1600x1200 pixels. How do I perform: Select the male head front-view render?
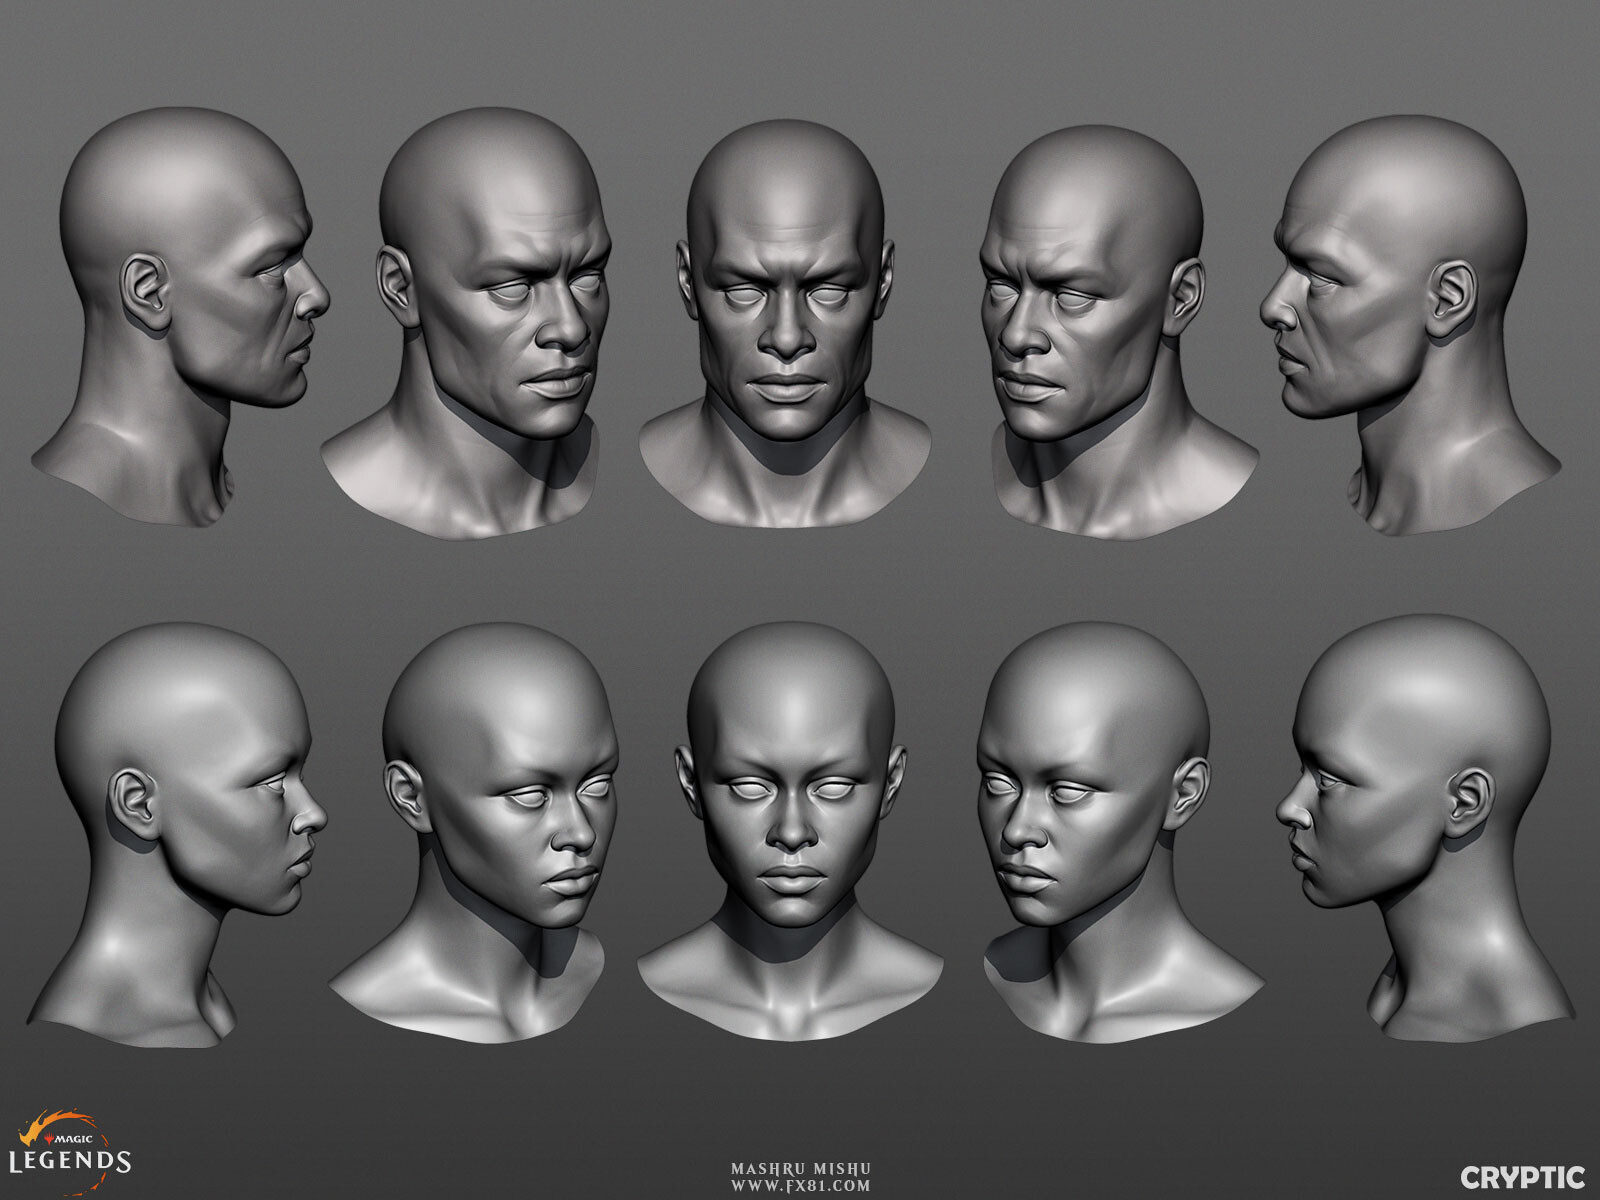click(x=786, y=324)
